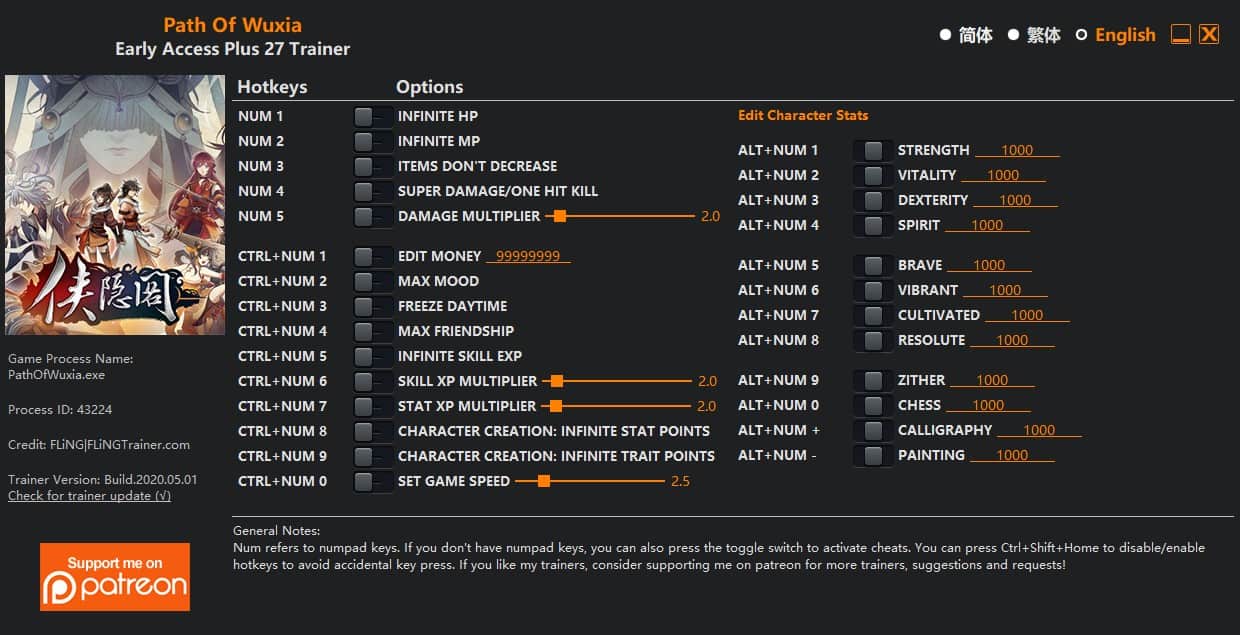The height and width of the screenshot is (635, 1240).
Task: Turn on Items Don't Decrease toggle
Action: (373, 166)
